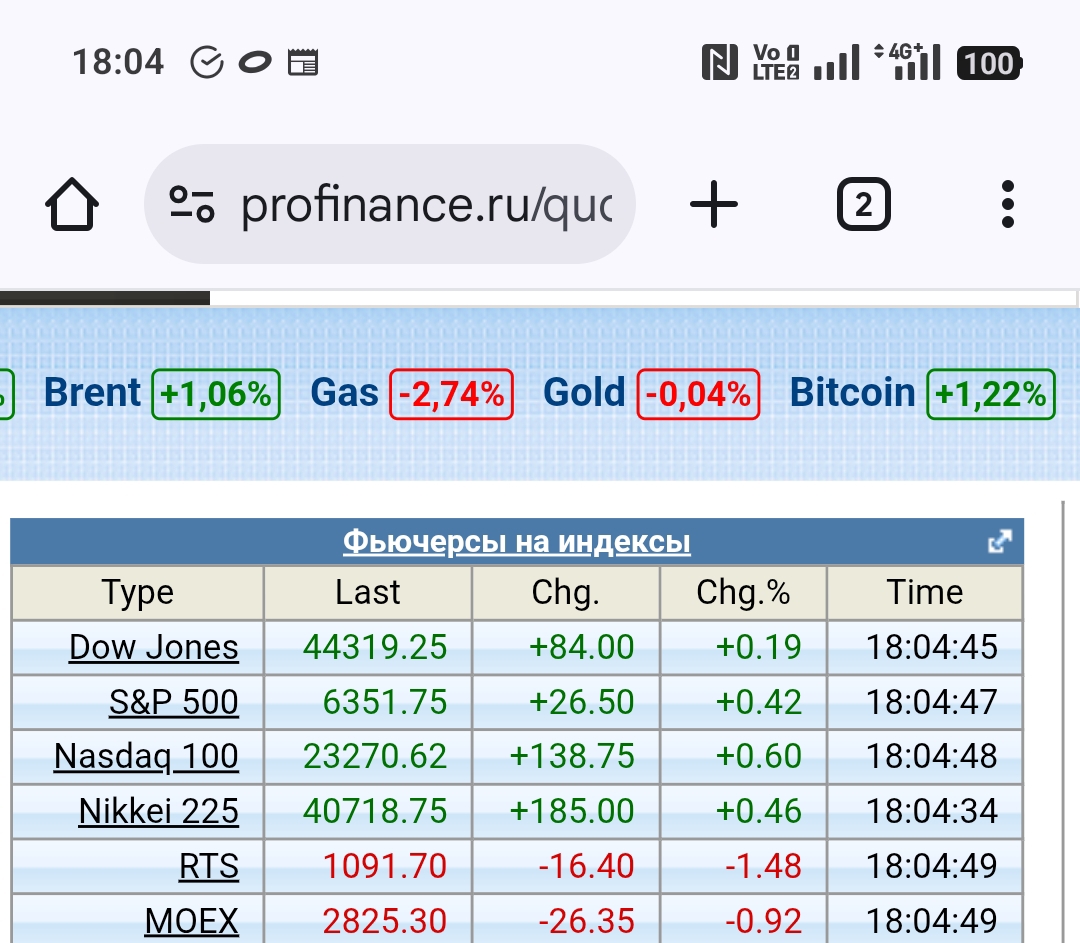Viewport: 1080px width, 943px height.
Task: Tap the Bitcoin +1,22% ticker item
Action: tap(921, 393)
